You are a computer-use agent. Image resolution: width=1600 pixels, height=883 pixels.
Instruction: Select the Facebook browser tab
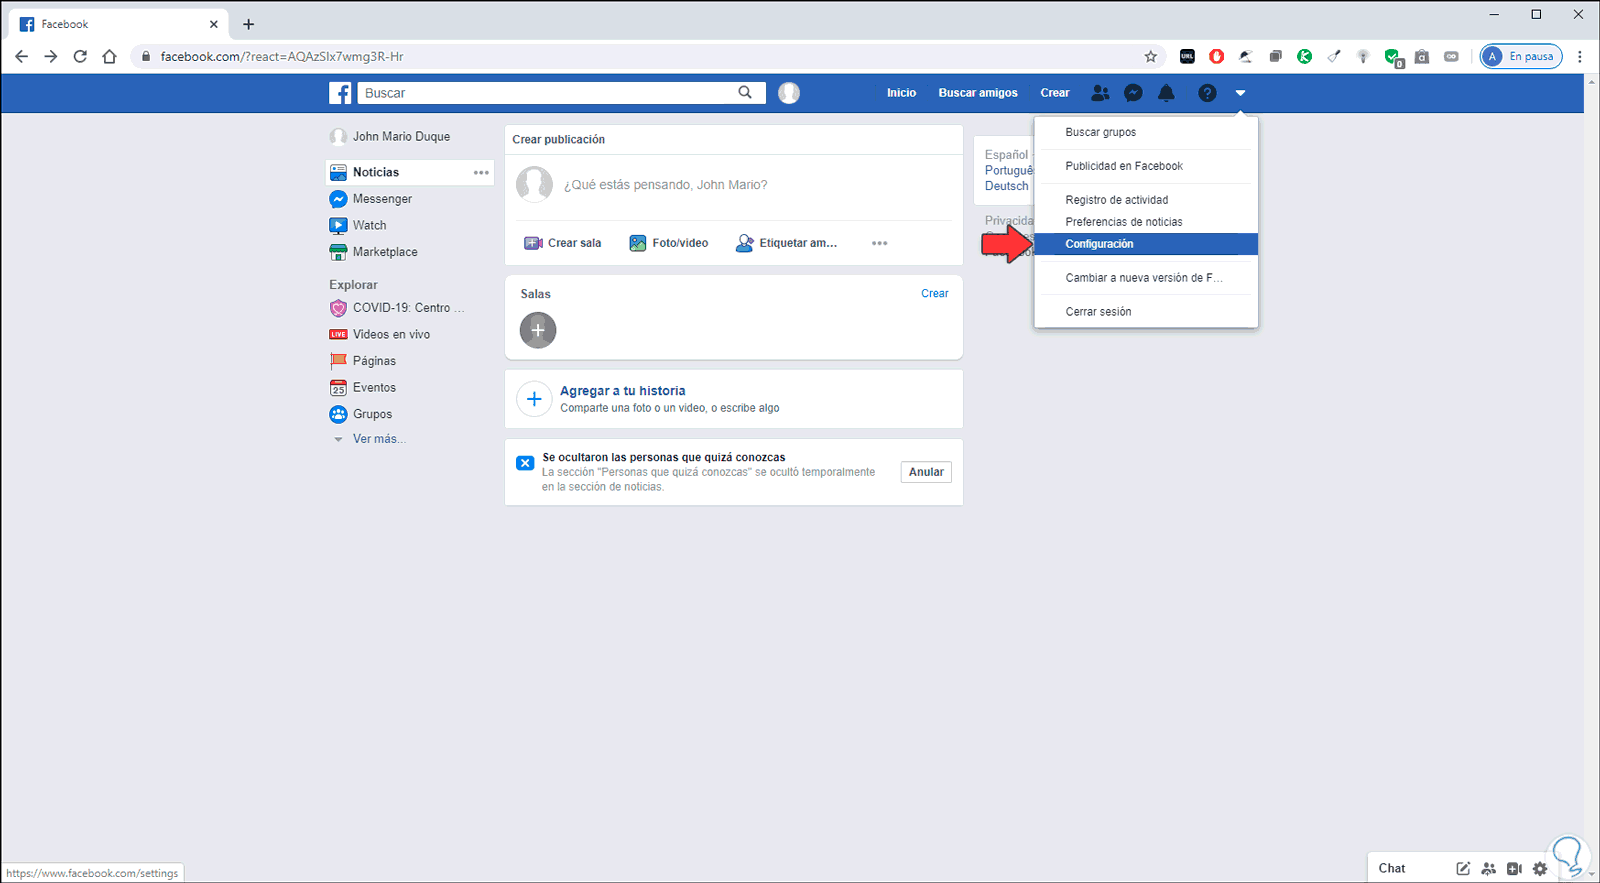tap(118, 24)
